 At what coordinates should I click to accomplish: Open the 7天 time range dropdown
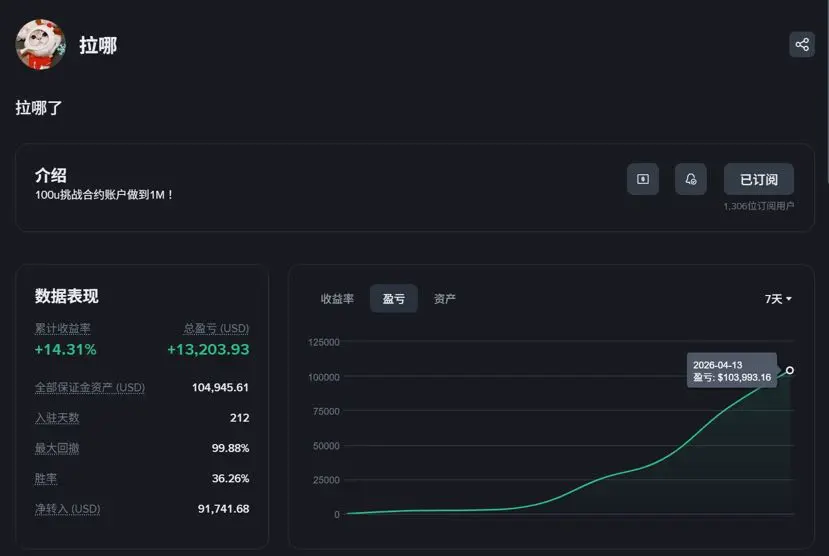[x=778, y=299]
